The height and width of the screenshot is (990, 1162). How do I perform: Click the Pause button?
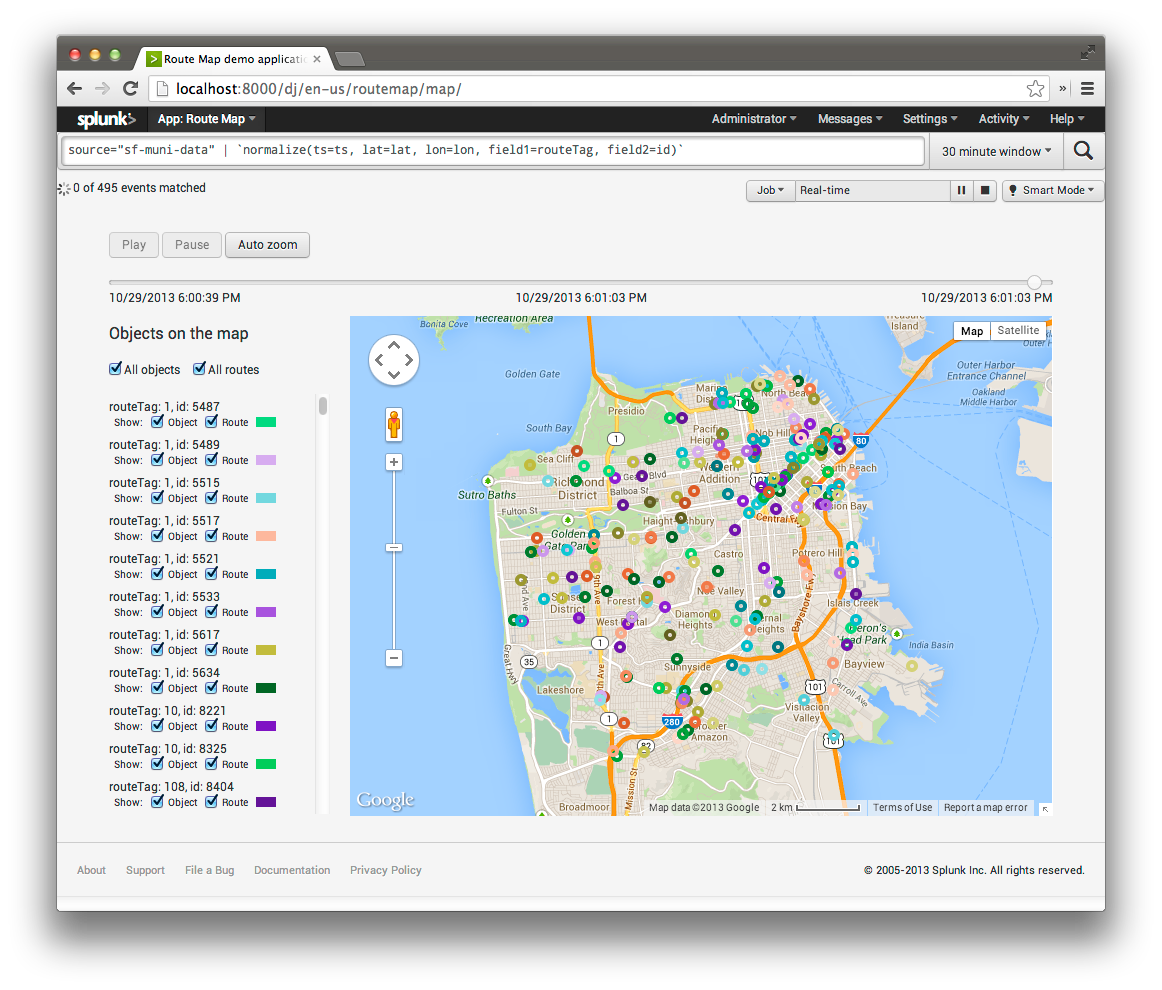[192, 245]
